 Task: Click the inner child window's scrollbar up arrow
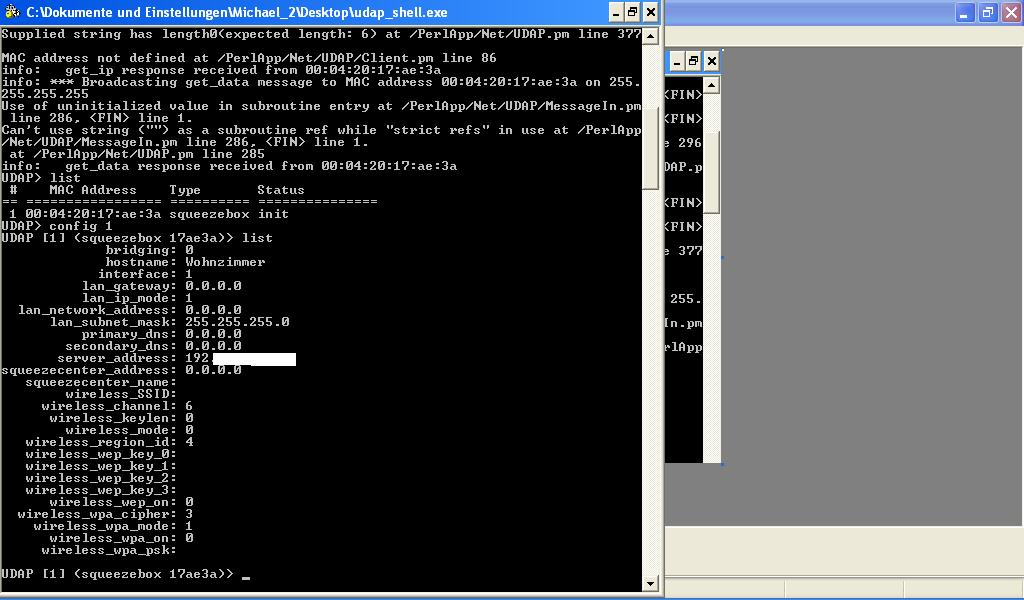(x=712, y=86)
